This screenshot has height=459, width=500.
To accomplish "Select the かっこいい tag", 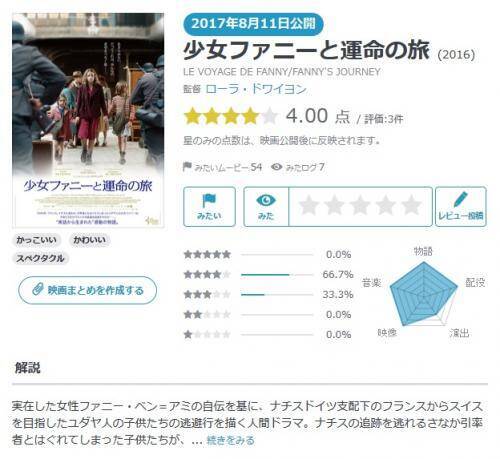I will click(36, 240).
